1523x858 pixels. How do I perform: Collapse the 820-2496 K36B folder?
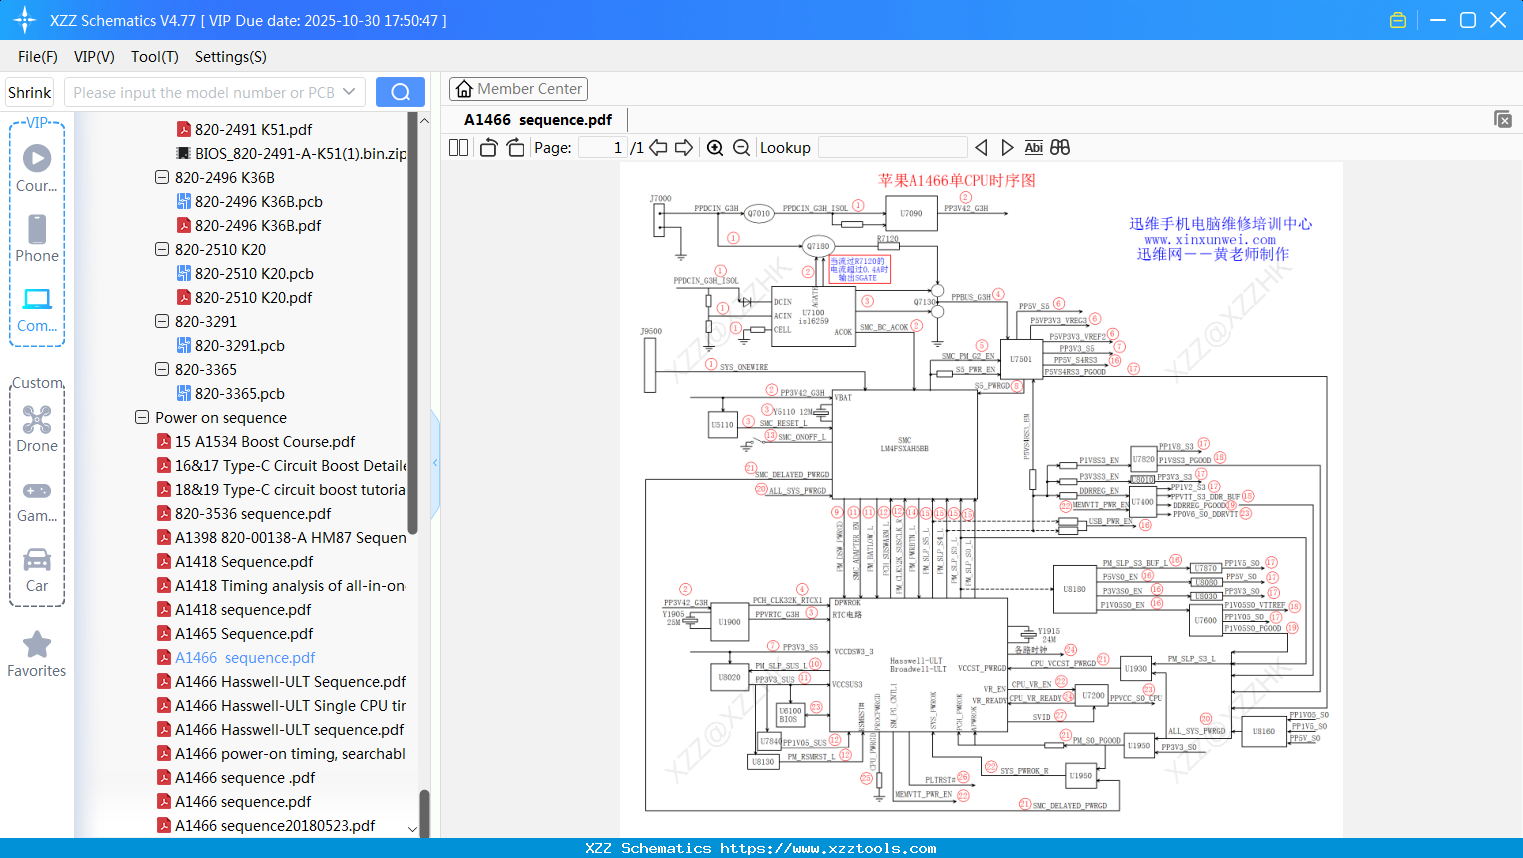pyautogui.click(x=162, y=178)
